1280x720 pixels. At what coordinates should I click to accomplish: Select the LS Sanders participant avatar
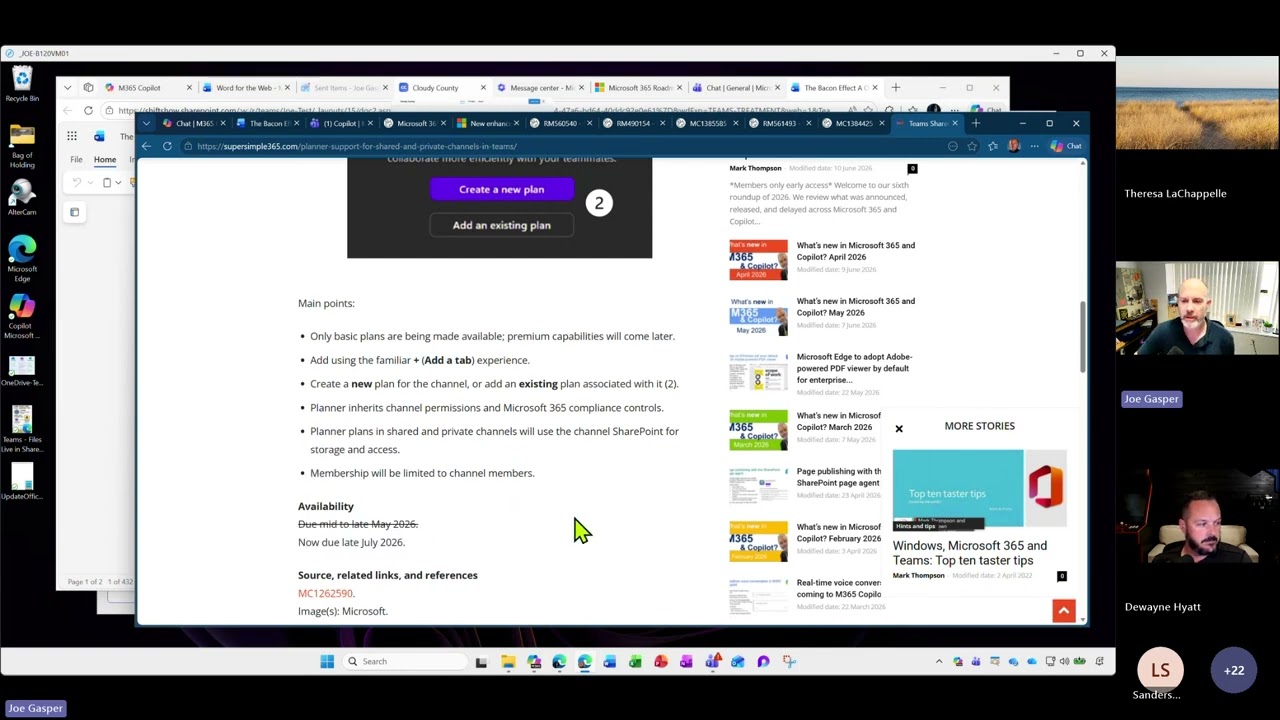[x=1160, y=671]
